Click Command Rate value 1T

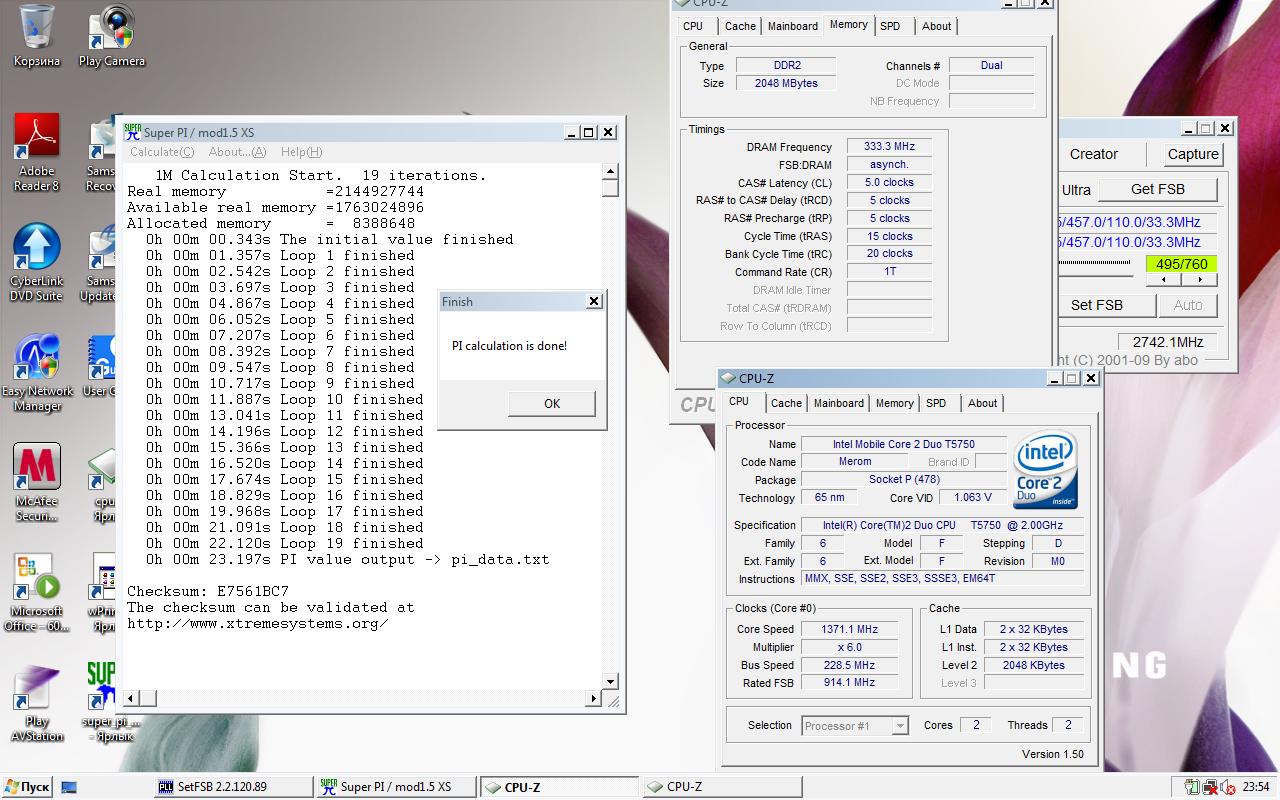(x=889, y=272)
